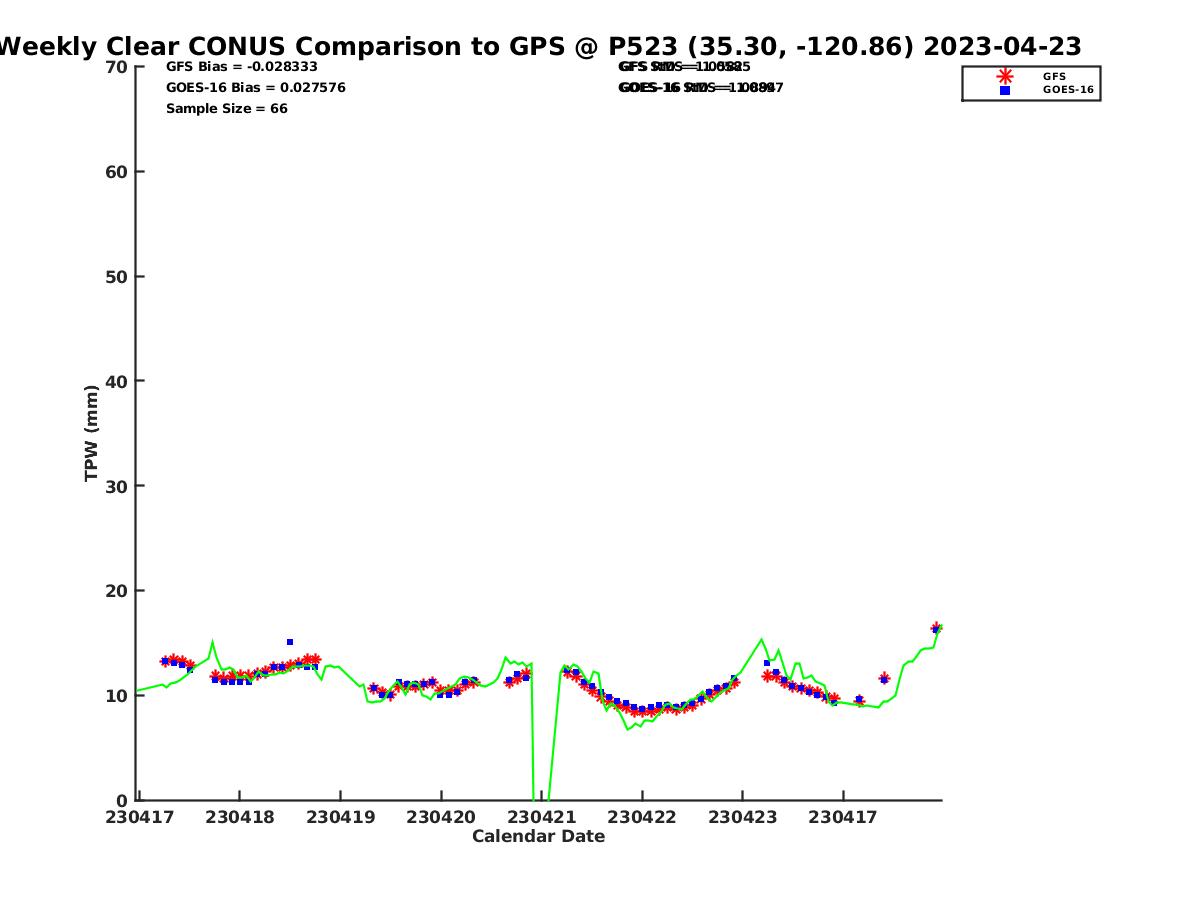
Task: Click the 230421 x-axis tick label
Action: click(541, 817)
